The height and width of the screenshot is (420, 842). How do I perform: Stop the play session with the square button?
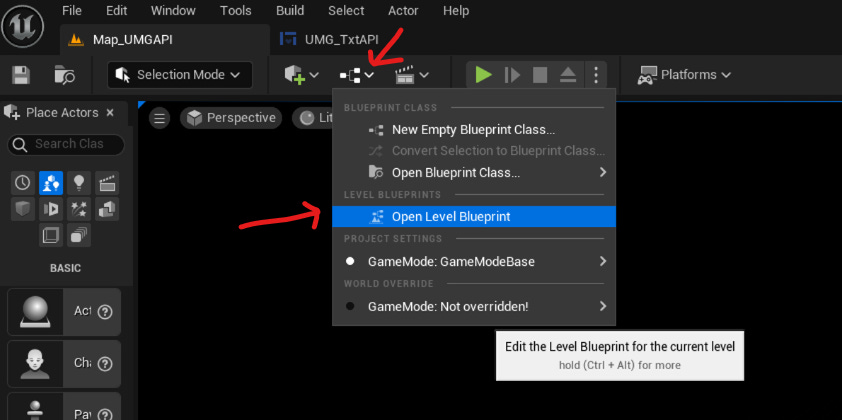[540, 75]
